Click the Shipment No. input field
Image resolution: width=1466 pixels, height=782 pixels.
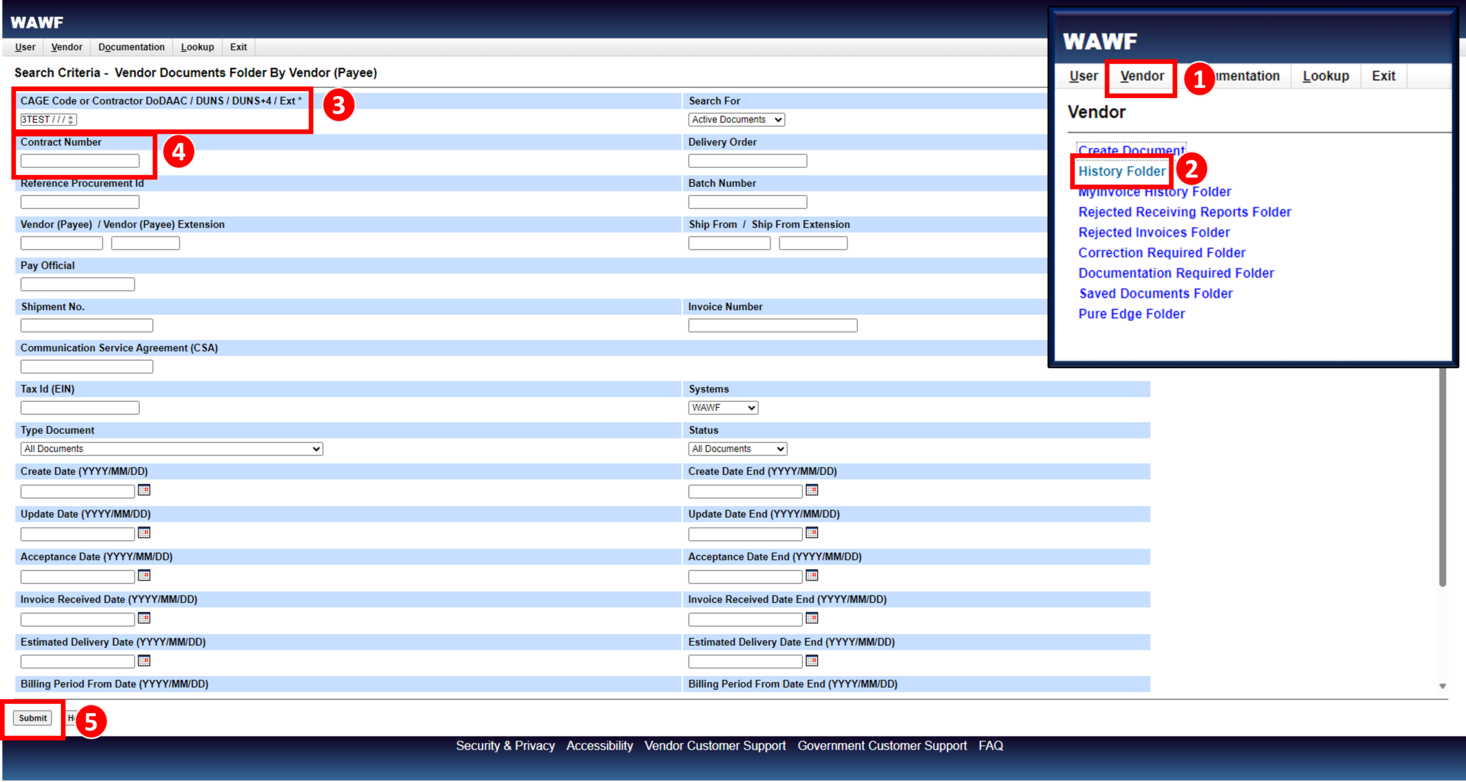pyautogui.click(x=86, y=325)
